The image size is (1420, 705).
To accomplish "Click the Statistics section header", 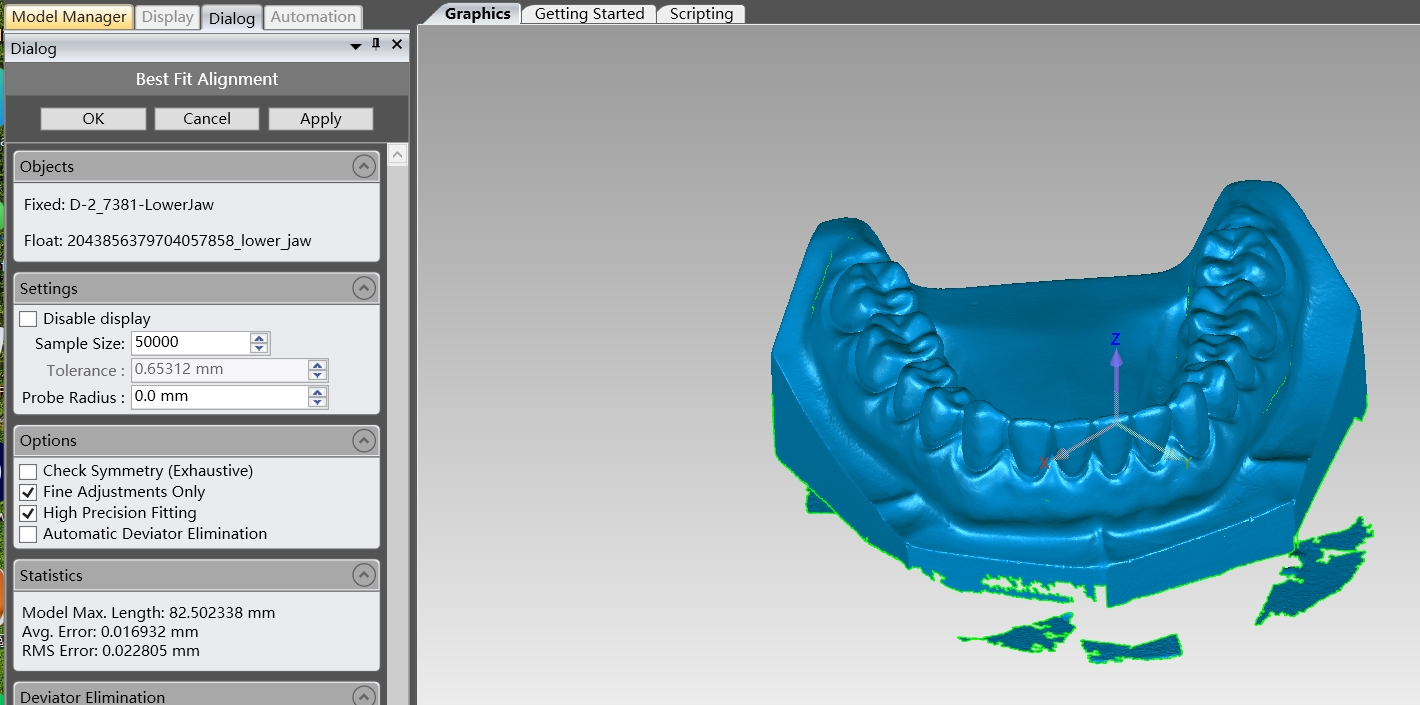I will 197,576.
